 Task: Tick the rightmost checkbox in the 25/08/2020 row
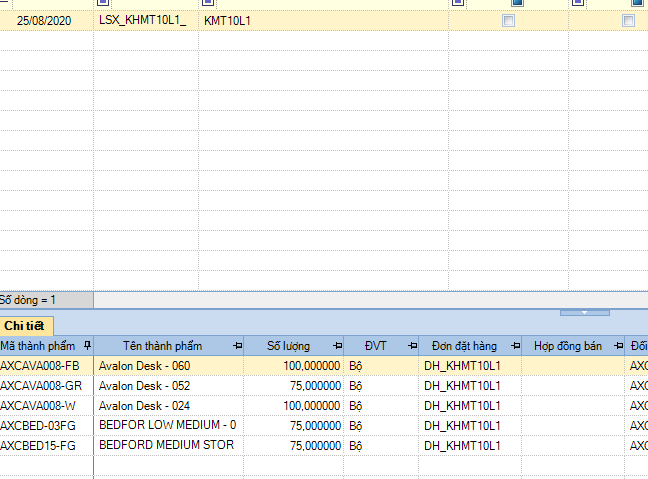coord(628,20)
